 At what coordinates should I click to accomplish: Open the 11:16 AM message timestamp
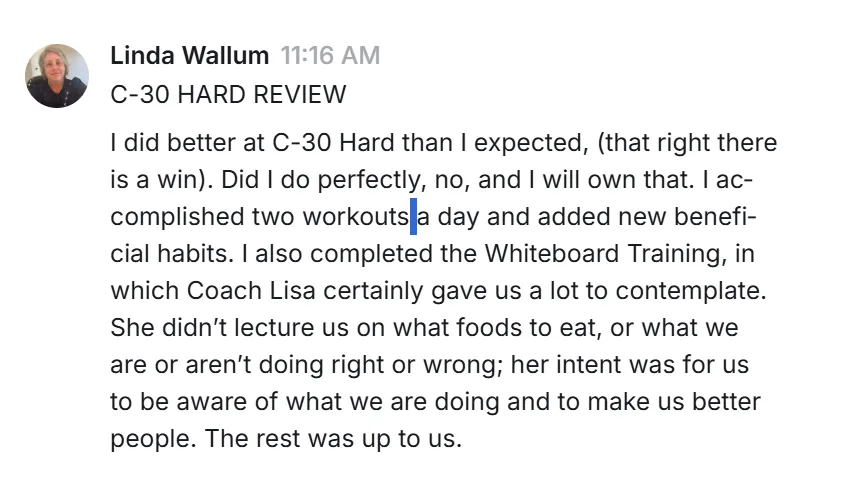[x=330, y=55]
